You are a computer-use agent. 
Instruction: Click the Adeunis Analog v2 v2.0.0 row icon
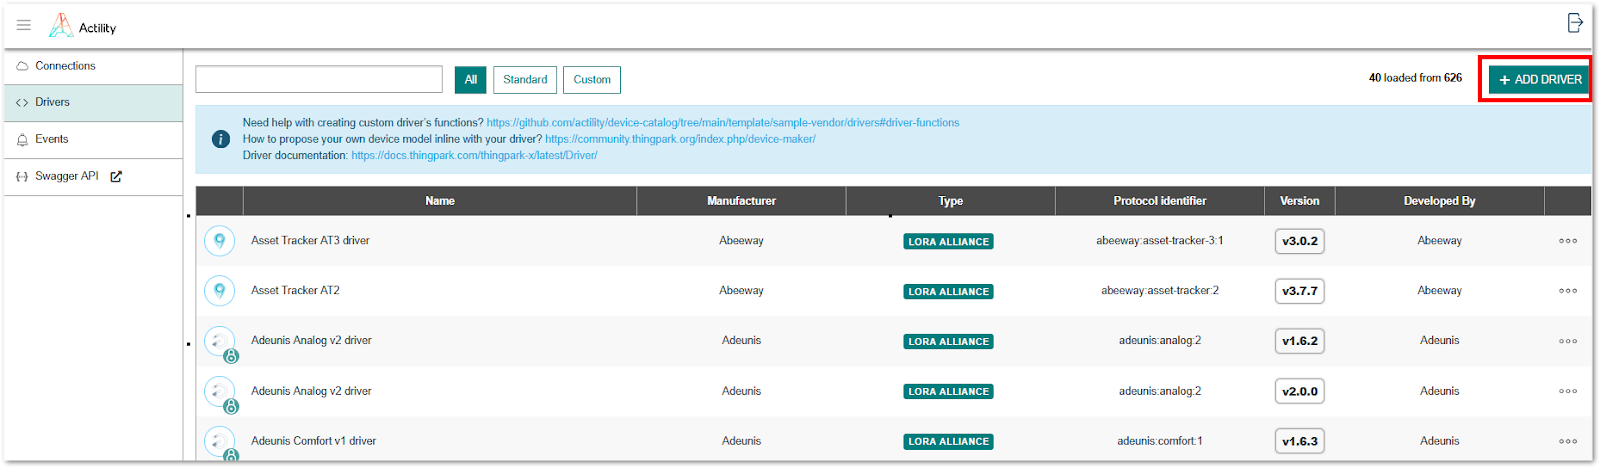pyautogui.click(x=220, y=392)
